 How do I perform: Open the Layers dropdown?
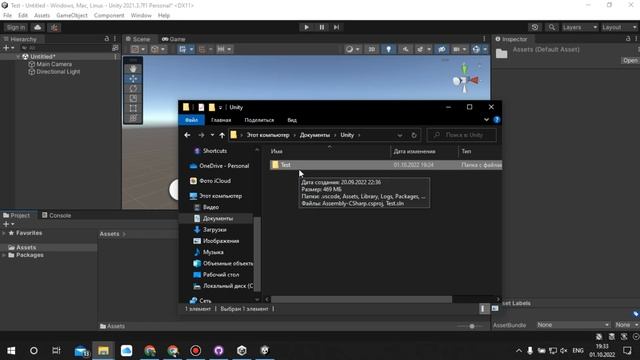coord(580,27)
